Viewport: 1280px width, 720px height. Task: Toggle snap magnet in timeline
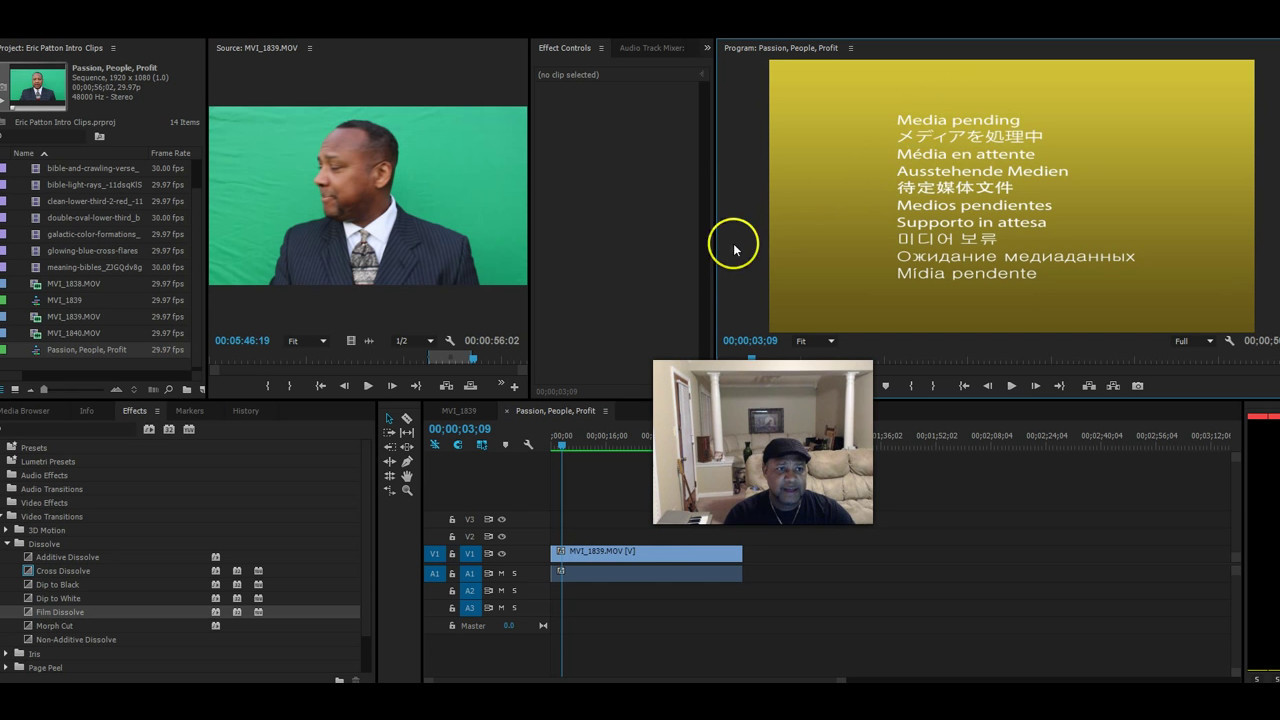[x=458, y=445]
